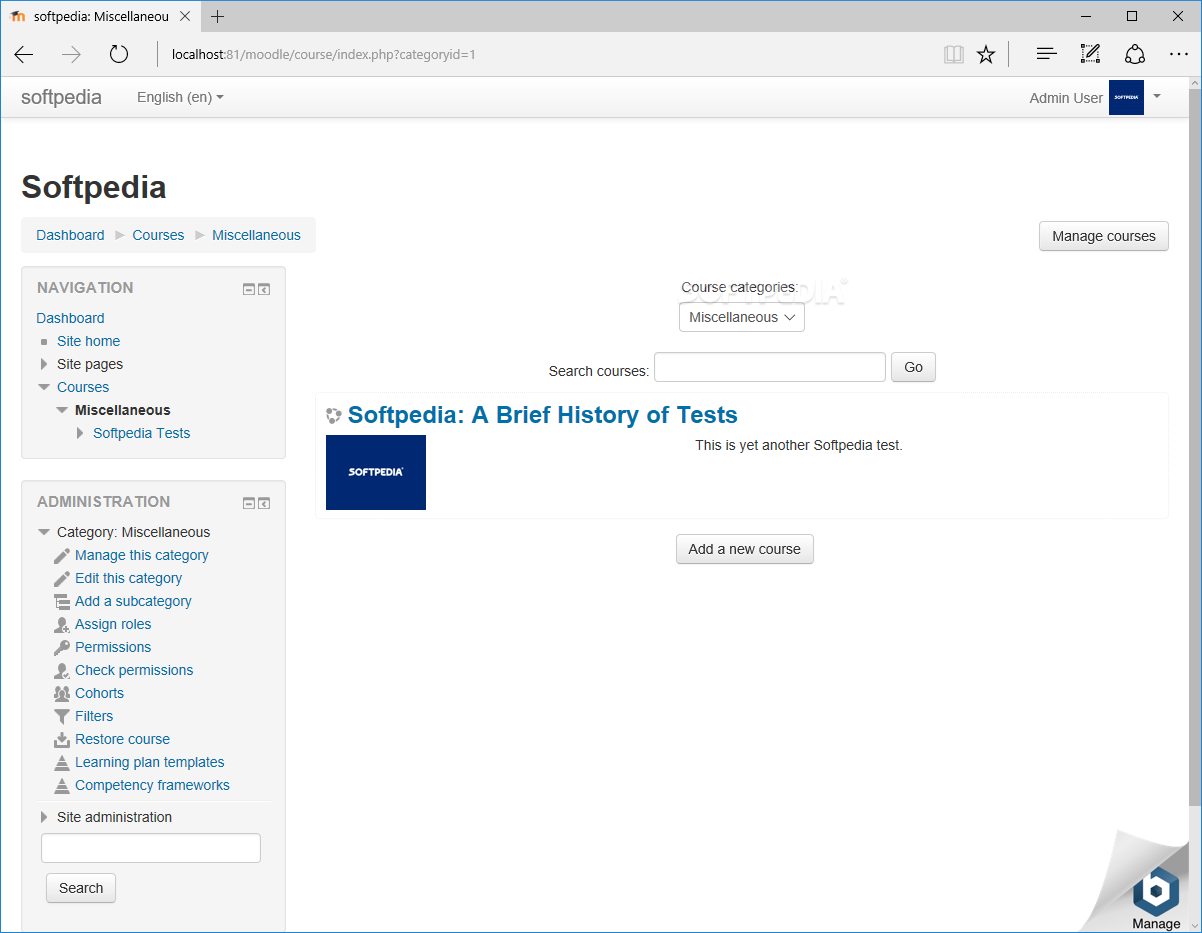Click the administration search text box
1202x933 pixels.
click(151, 848)
